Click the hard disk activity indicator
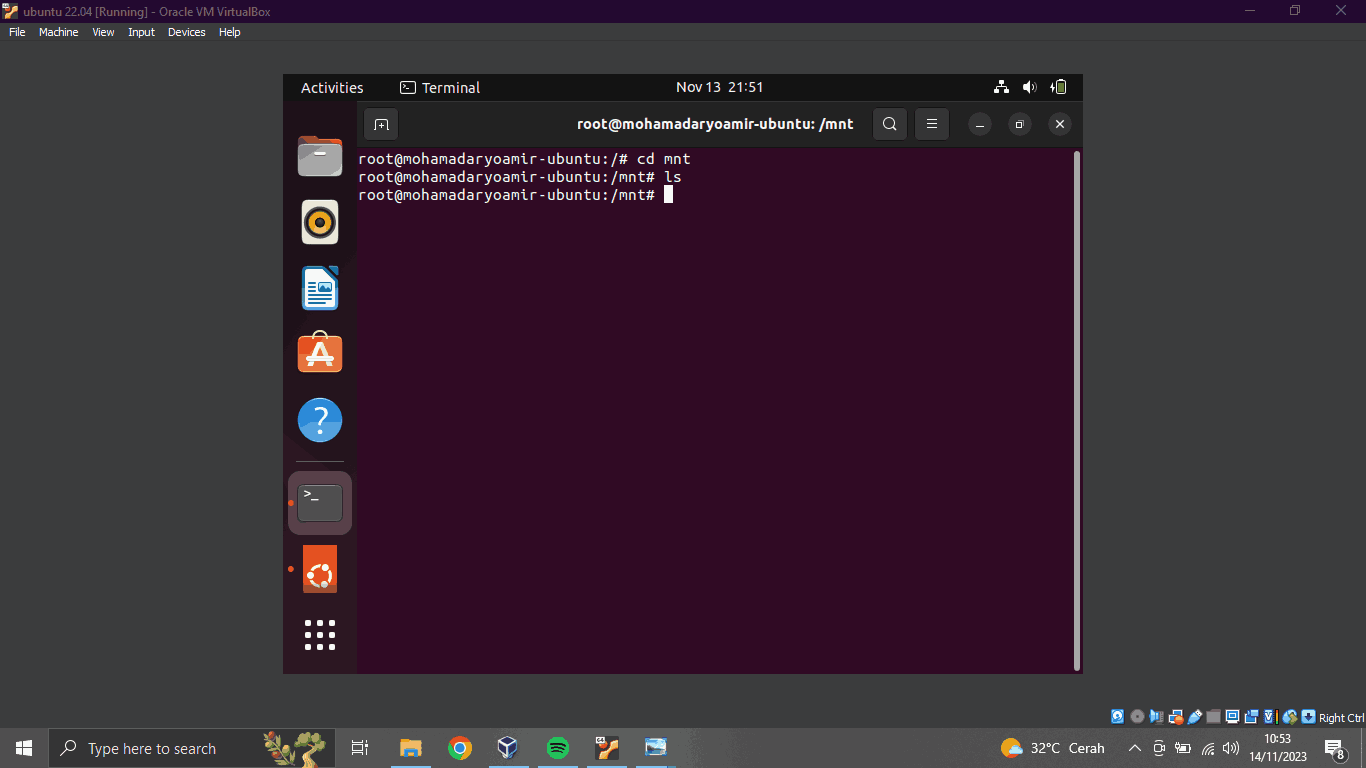1366x768 pixels. tap(1117, 717)
